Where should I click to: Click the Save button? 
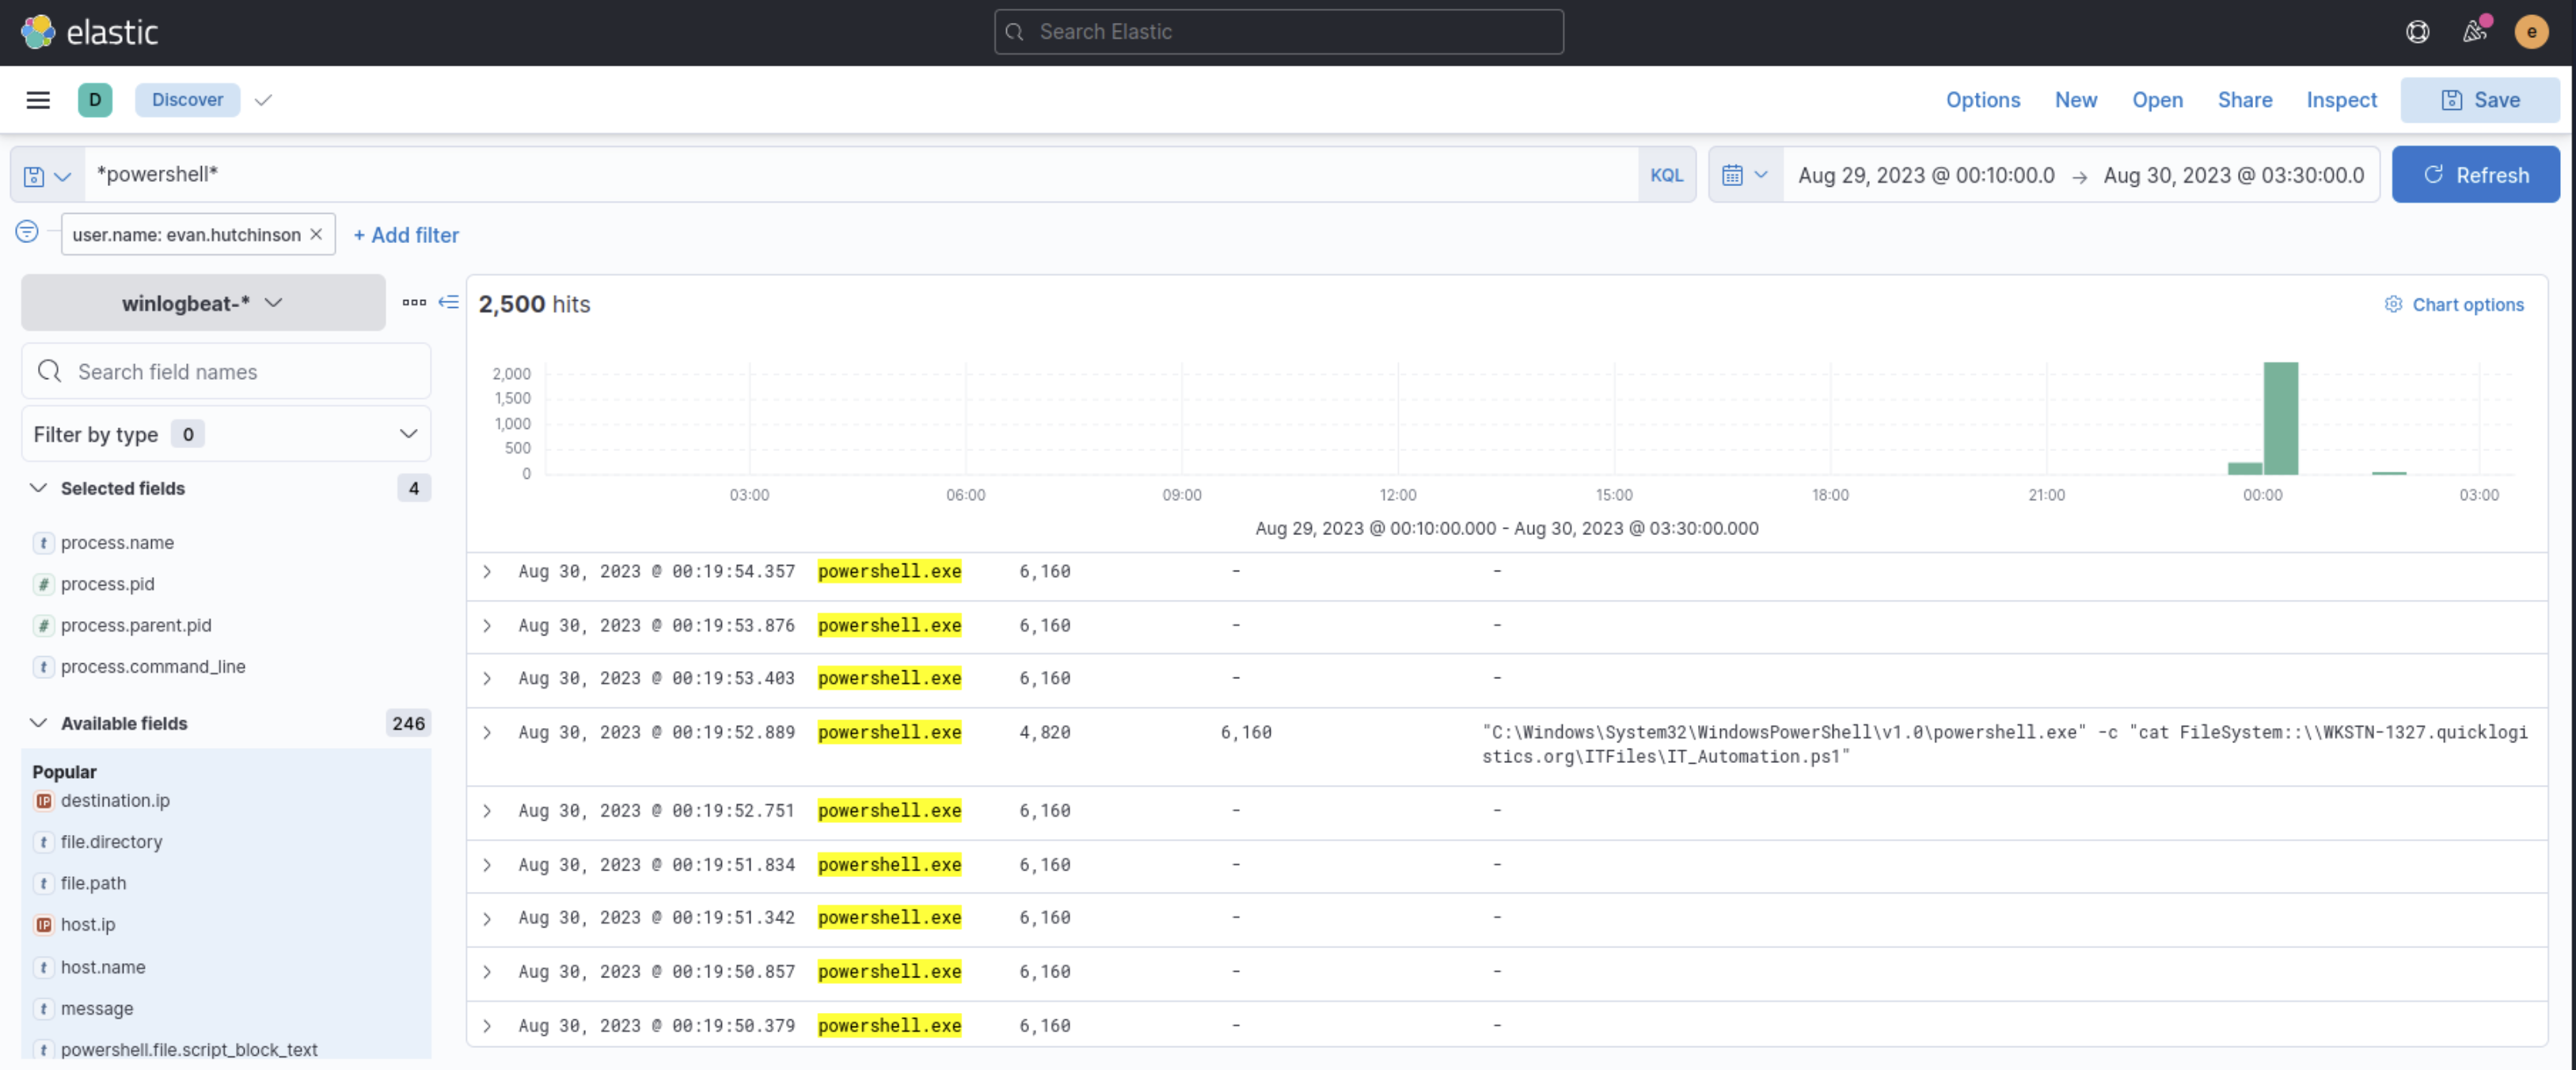pos(2480,100)
